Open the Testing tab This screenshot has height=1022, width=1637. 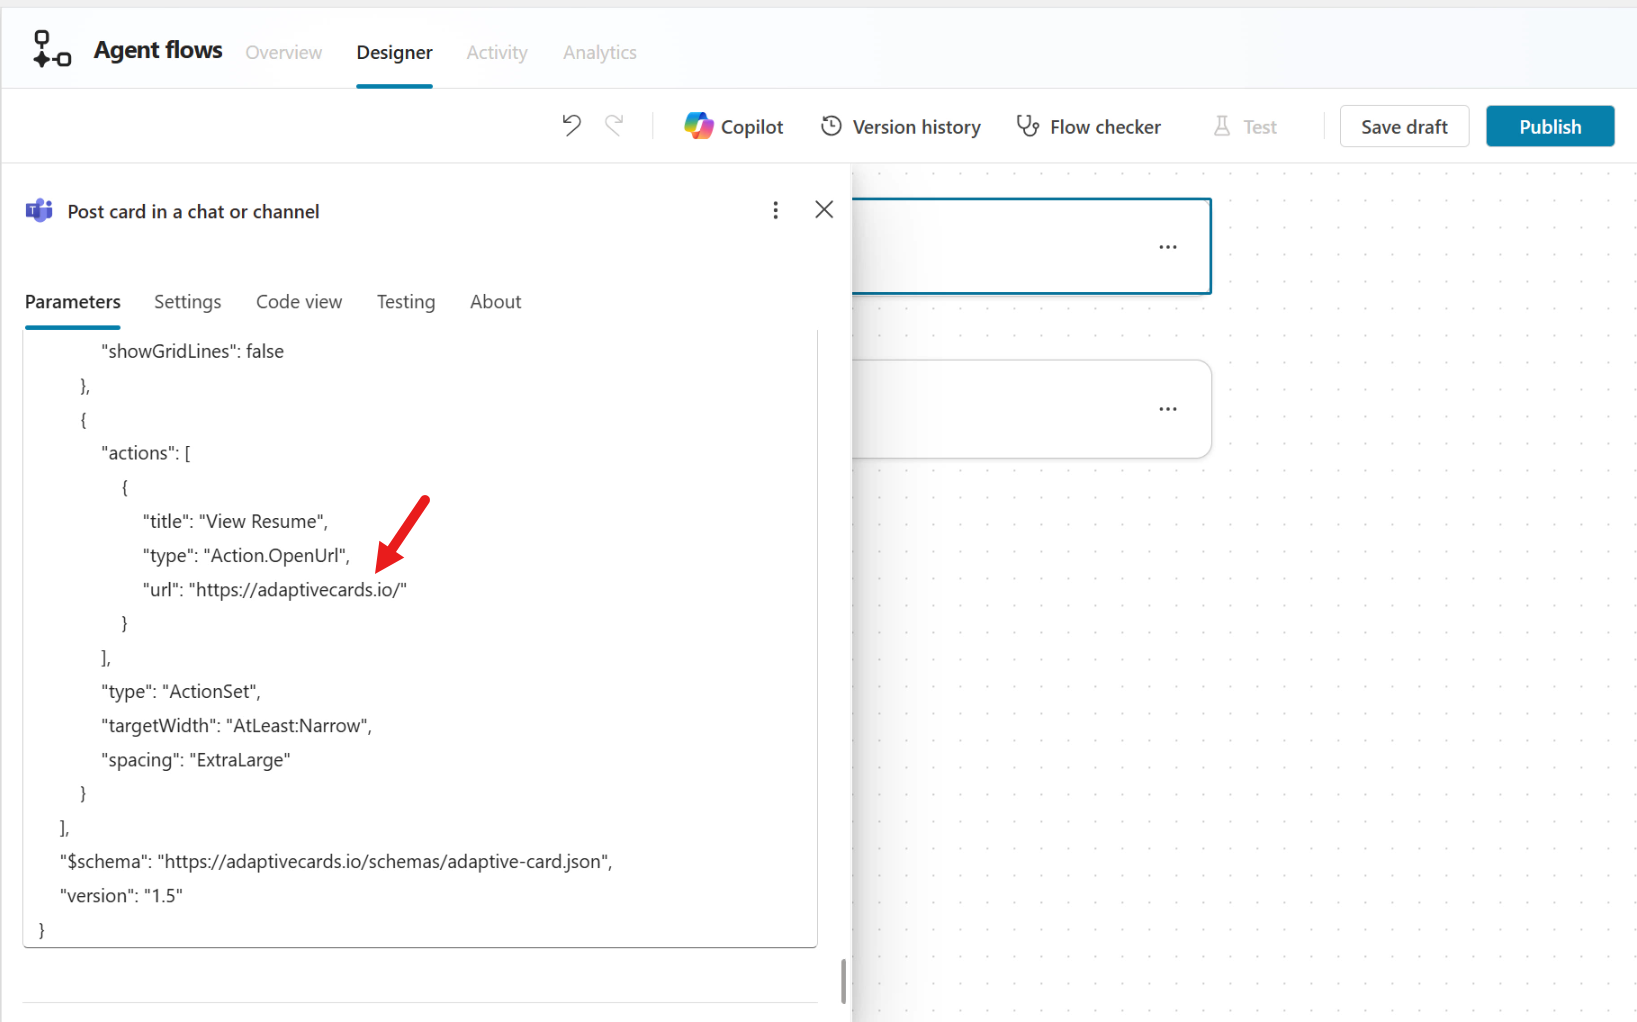point(406,301)
